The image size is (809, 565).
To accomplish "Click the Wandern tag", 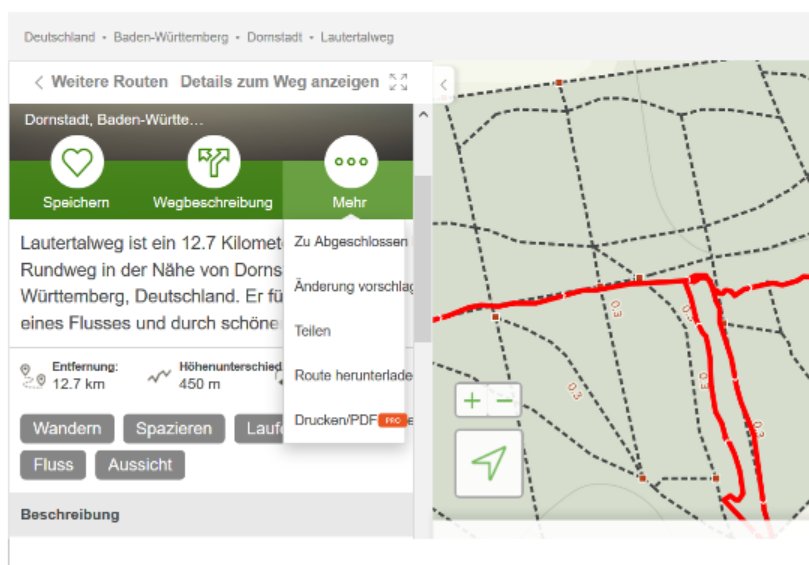I will coord(67,429).
